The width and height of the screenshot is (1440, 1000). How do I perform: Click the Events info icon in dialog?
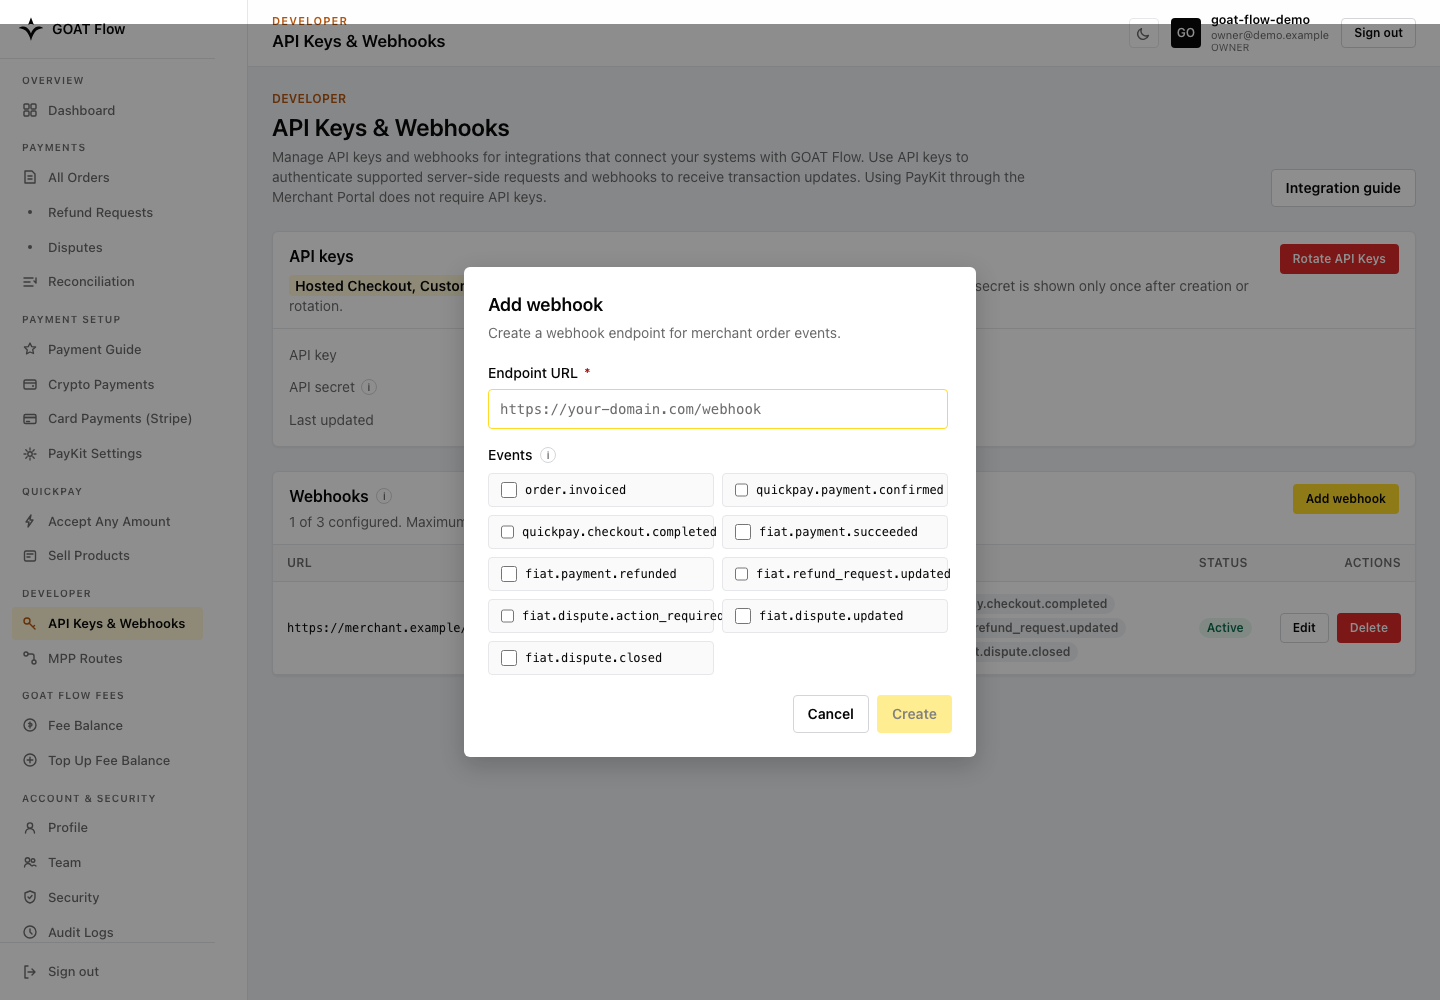click(x=548, y=455)
